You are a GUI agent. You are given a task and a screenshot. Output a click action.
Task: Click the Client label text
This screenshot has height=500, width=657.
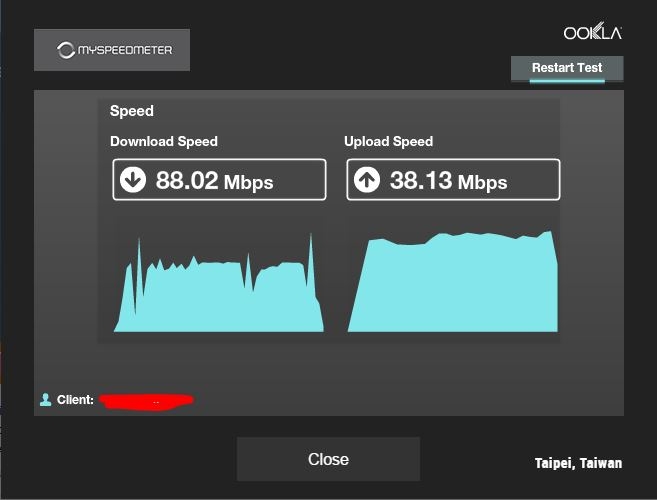click(x=75, y=400)
